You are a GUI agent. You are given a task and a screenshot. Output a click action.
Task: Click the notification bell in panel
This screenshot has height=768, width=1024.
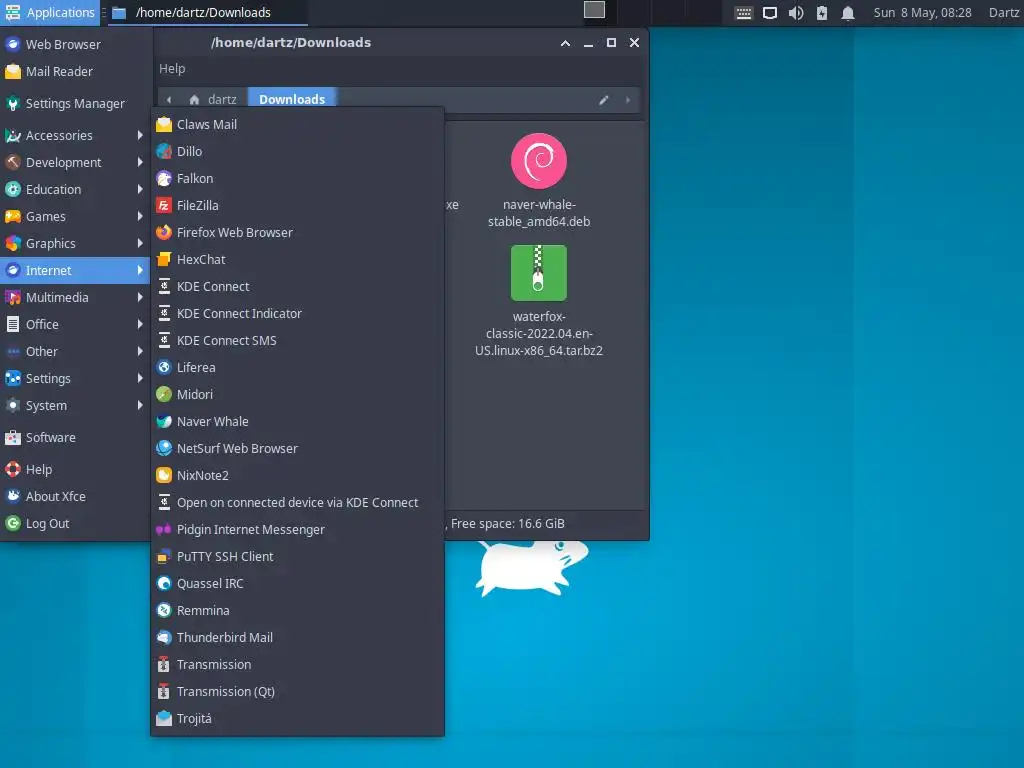tap(848, 13)
